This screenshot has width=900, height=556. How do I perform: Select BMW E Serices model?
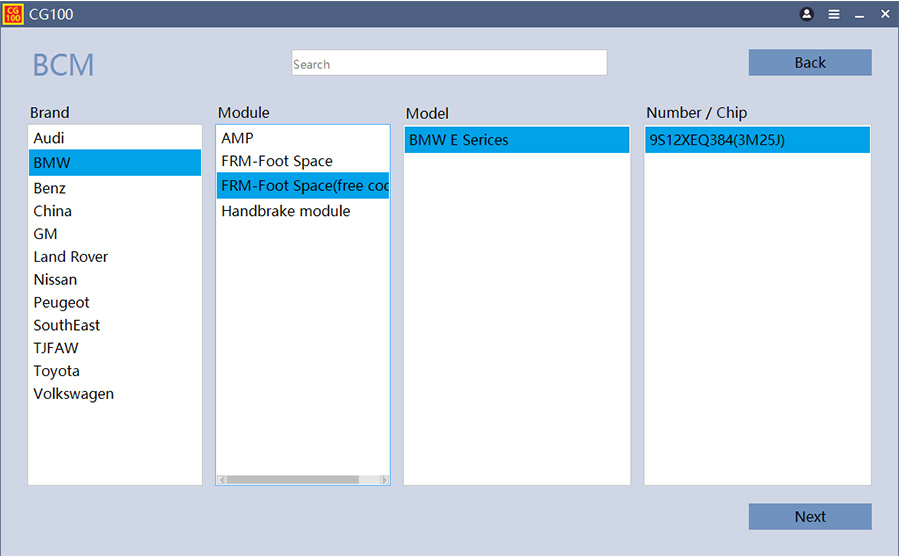459,140
